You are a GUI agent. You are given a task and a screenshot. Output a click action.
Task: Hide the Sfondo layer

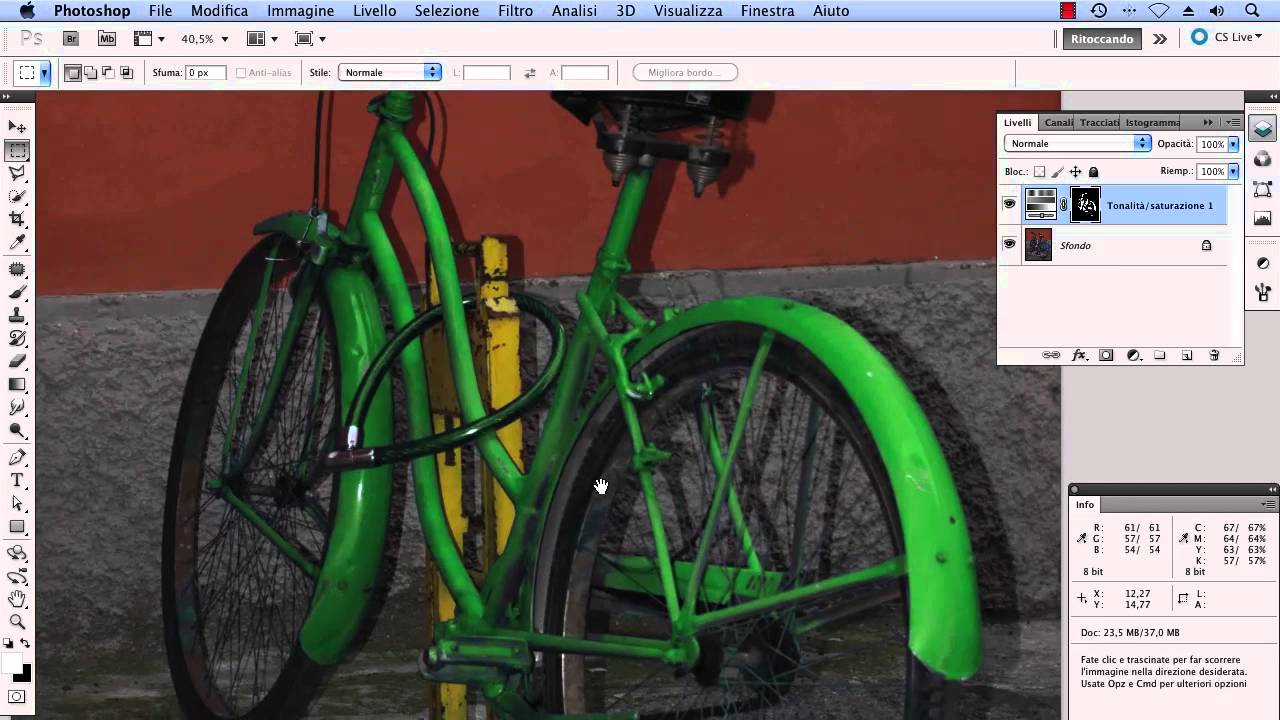[x=1009, y=244]
